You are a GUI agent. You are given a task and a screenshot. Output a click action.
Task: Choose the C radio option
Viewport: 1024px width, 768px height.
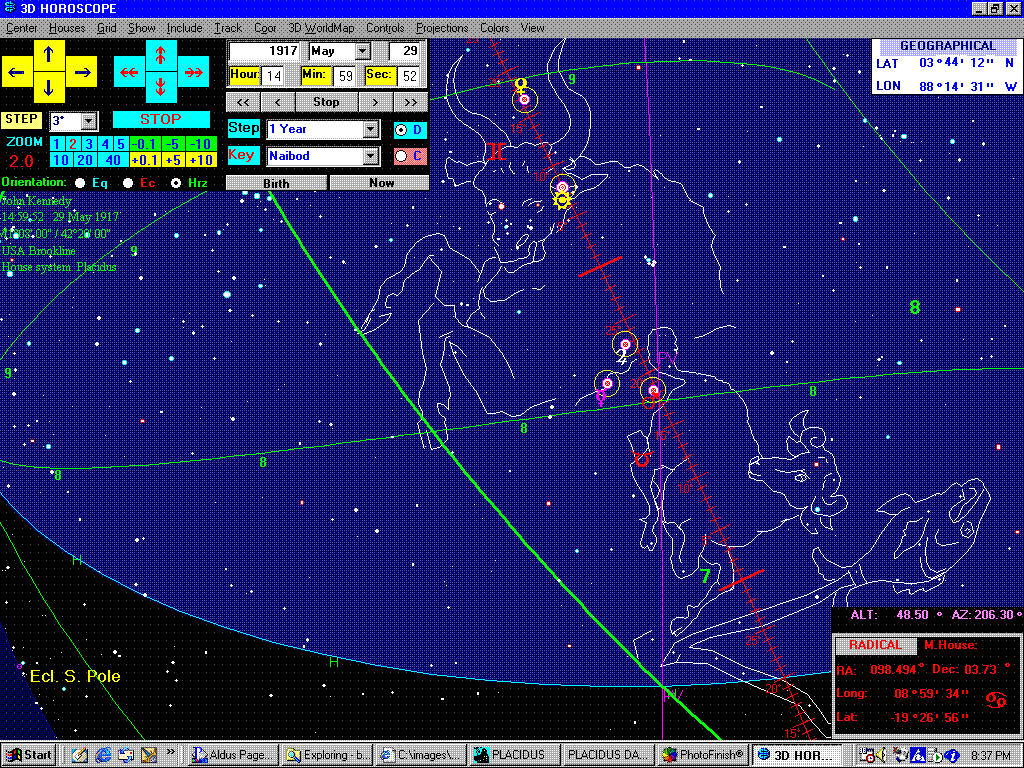(x=401, y=156)
